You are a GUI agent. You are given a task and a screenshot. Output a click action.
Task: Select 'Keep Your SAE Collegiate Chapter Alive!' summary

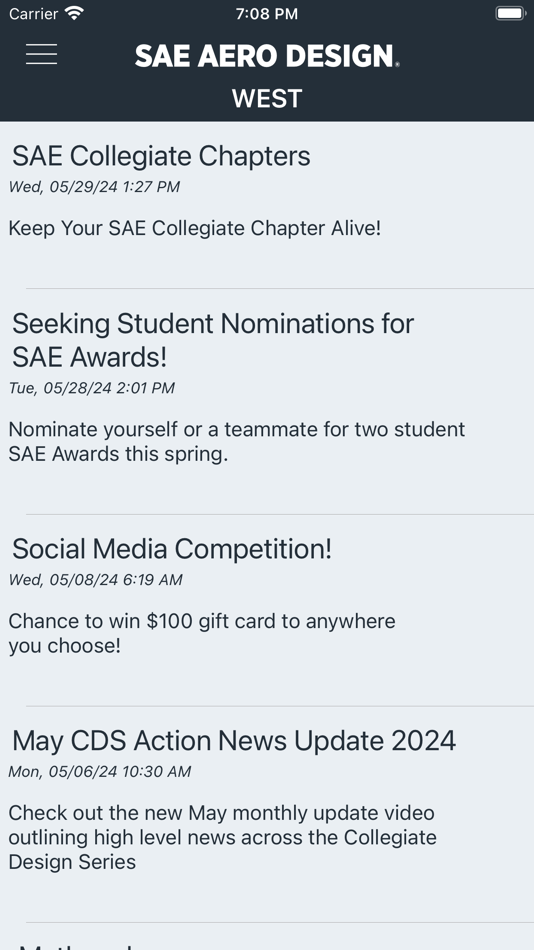tap(195, 228)
